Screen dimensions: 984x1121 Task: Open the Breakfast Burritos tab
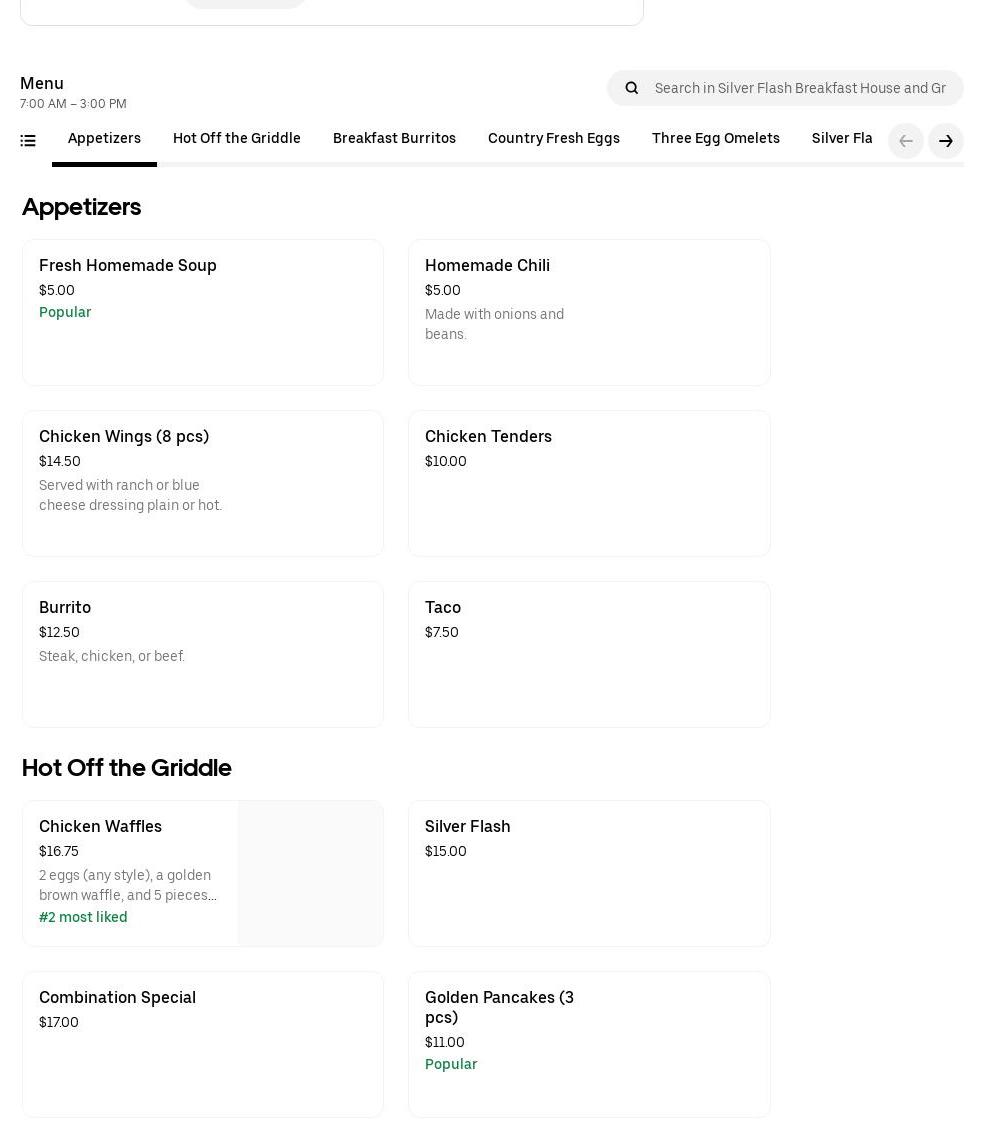(x=394, y=139)
